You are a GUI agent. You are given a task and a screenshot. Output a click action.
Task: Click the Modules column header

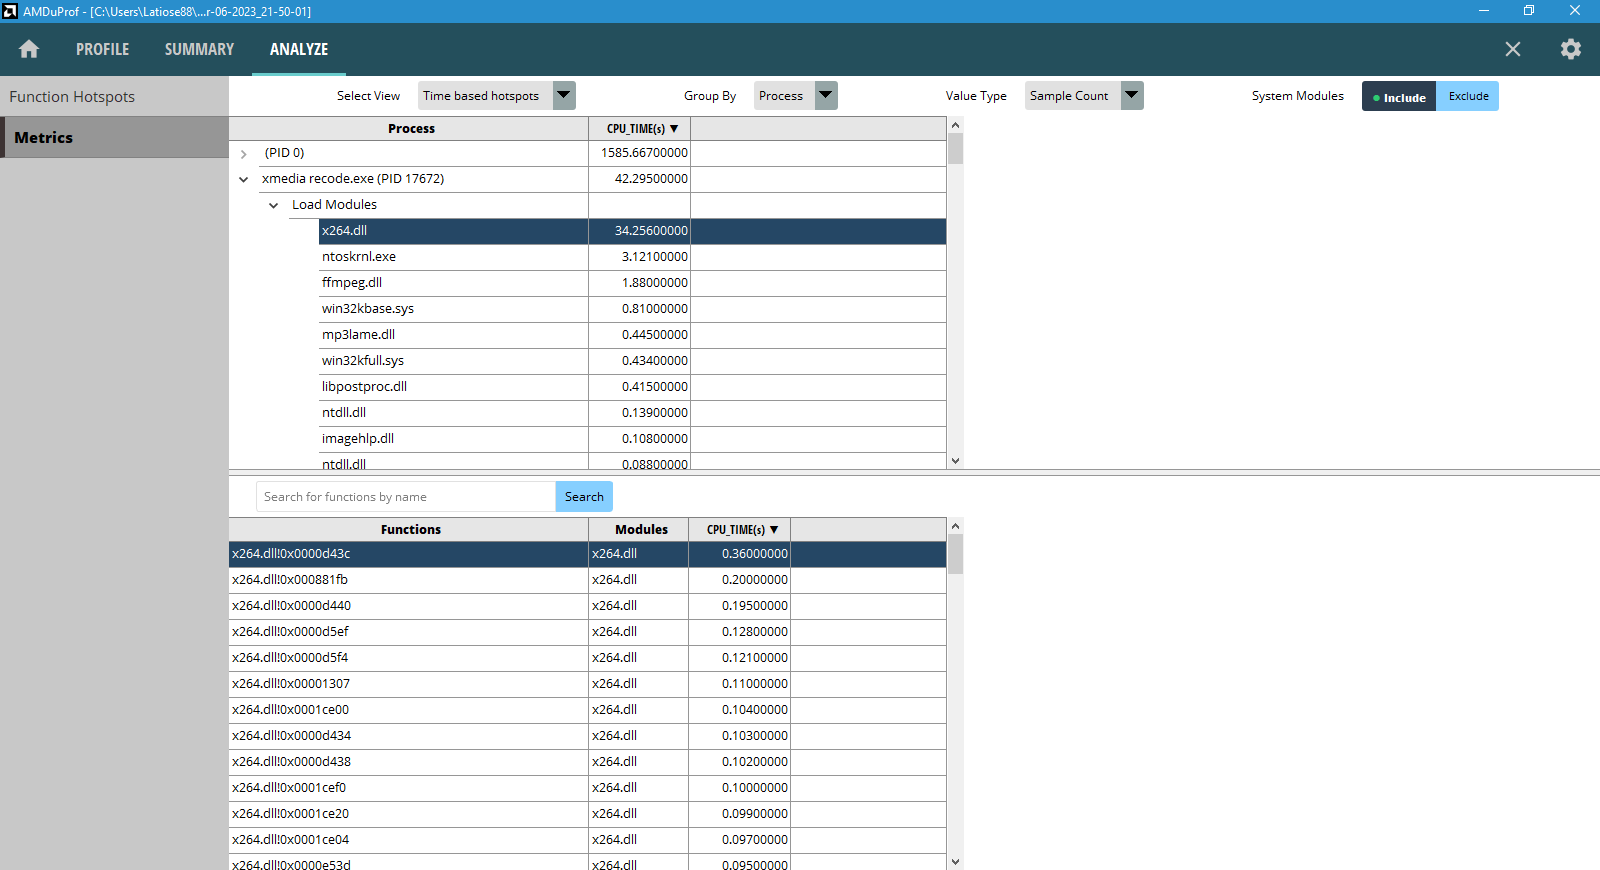pos(639,530)
